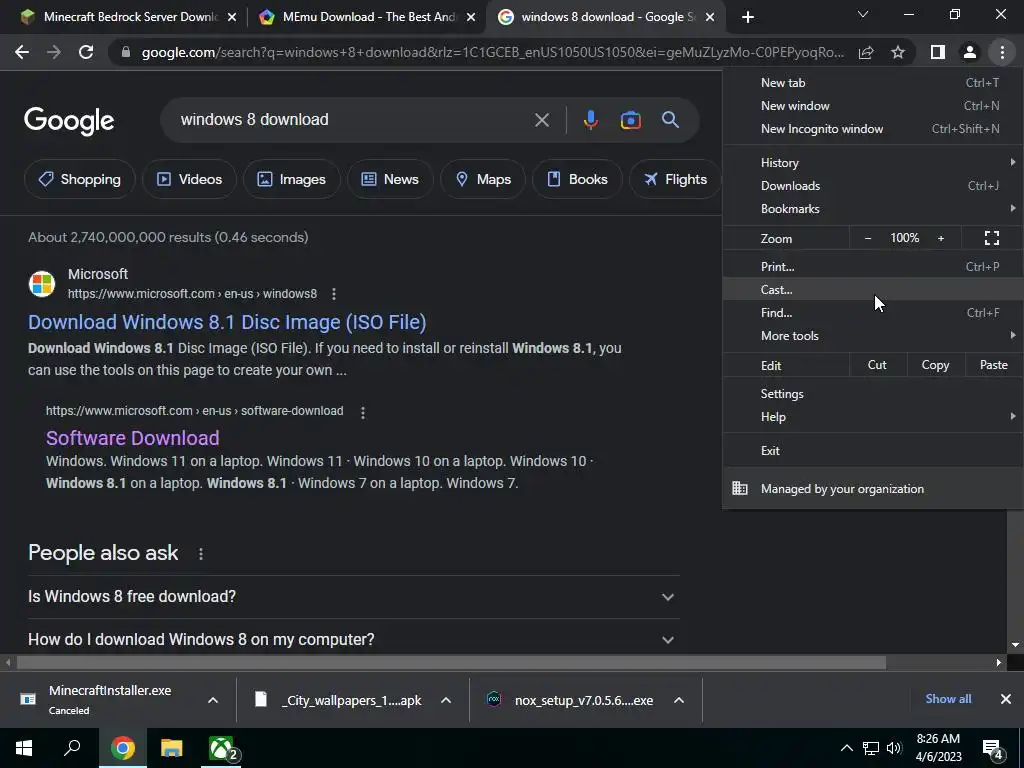The height and width of the screenshot is (768, 1024).
Task: Enter fullscreen mode from Zoom row
Action: click(x=991, y=238)
